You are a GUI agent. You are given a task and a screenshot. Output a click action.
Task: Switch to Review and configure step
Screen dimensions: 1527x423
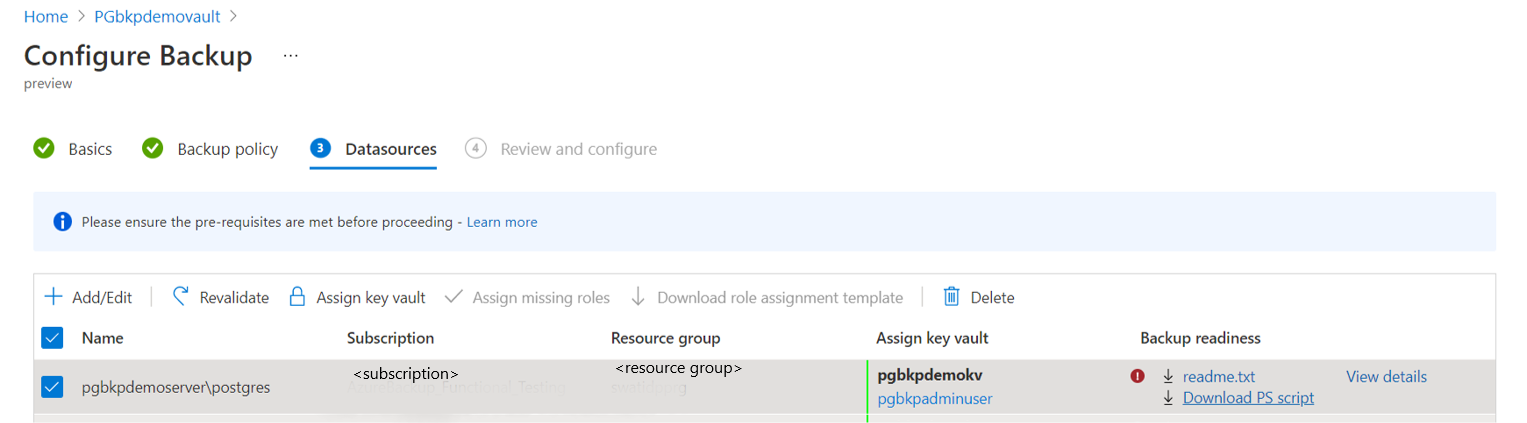(578, 149)
